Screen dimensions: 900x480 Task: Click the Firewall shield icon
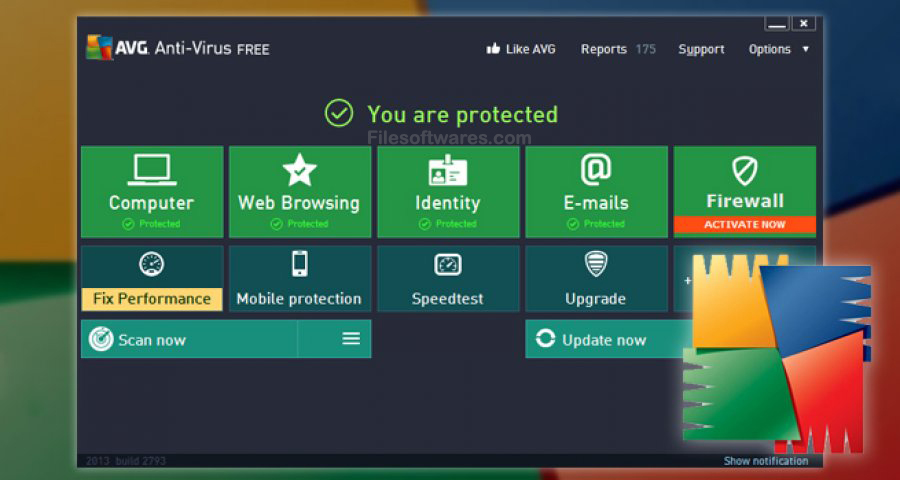click(744, 171)
